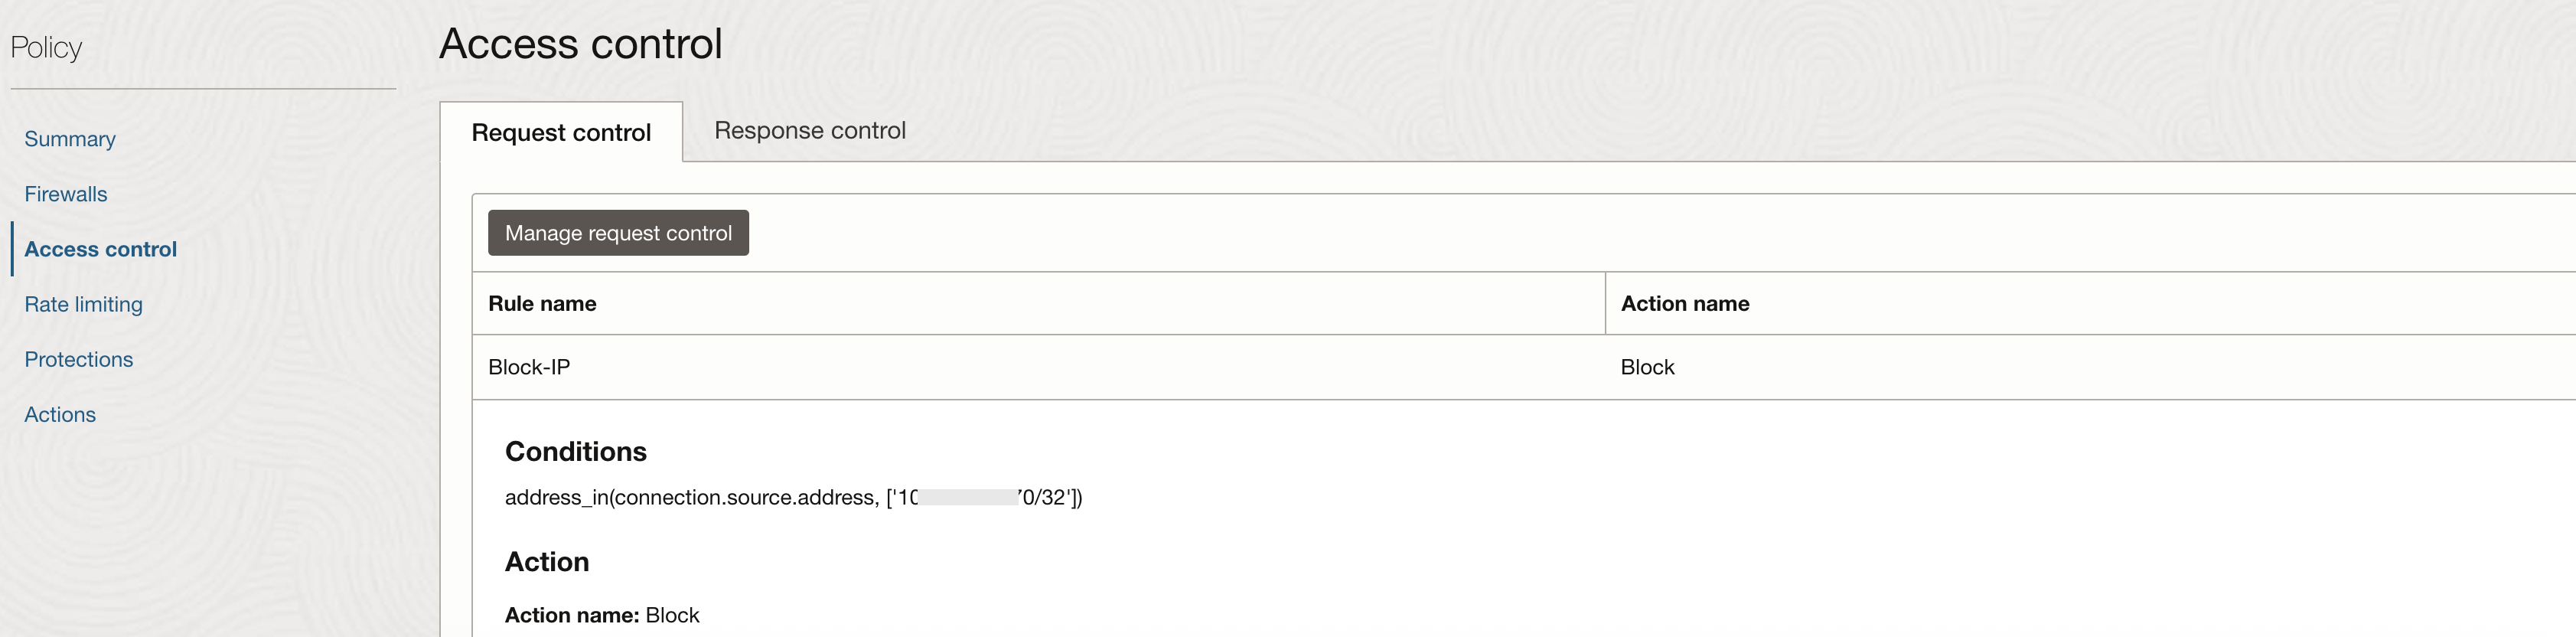Viewport: 2576px width, 637px height.
Task: View the Protections section
Action: pyautogui.click(x=78, y=359)
